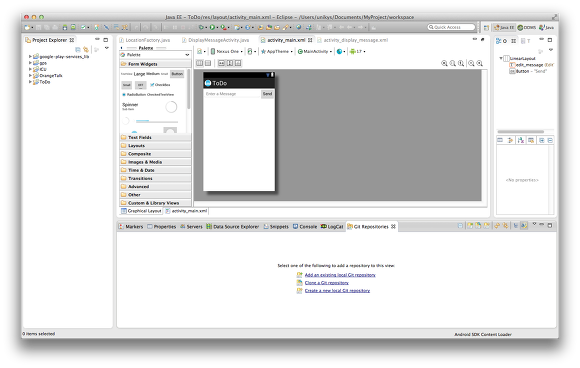
Task: Open the Snippets view tab
Action: pyautogui.click(x=276, y=226)
